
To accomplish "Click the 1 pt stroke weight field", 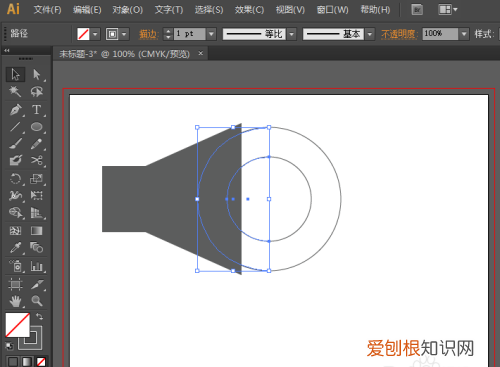I will pos(189,34).
